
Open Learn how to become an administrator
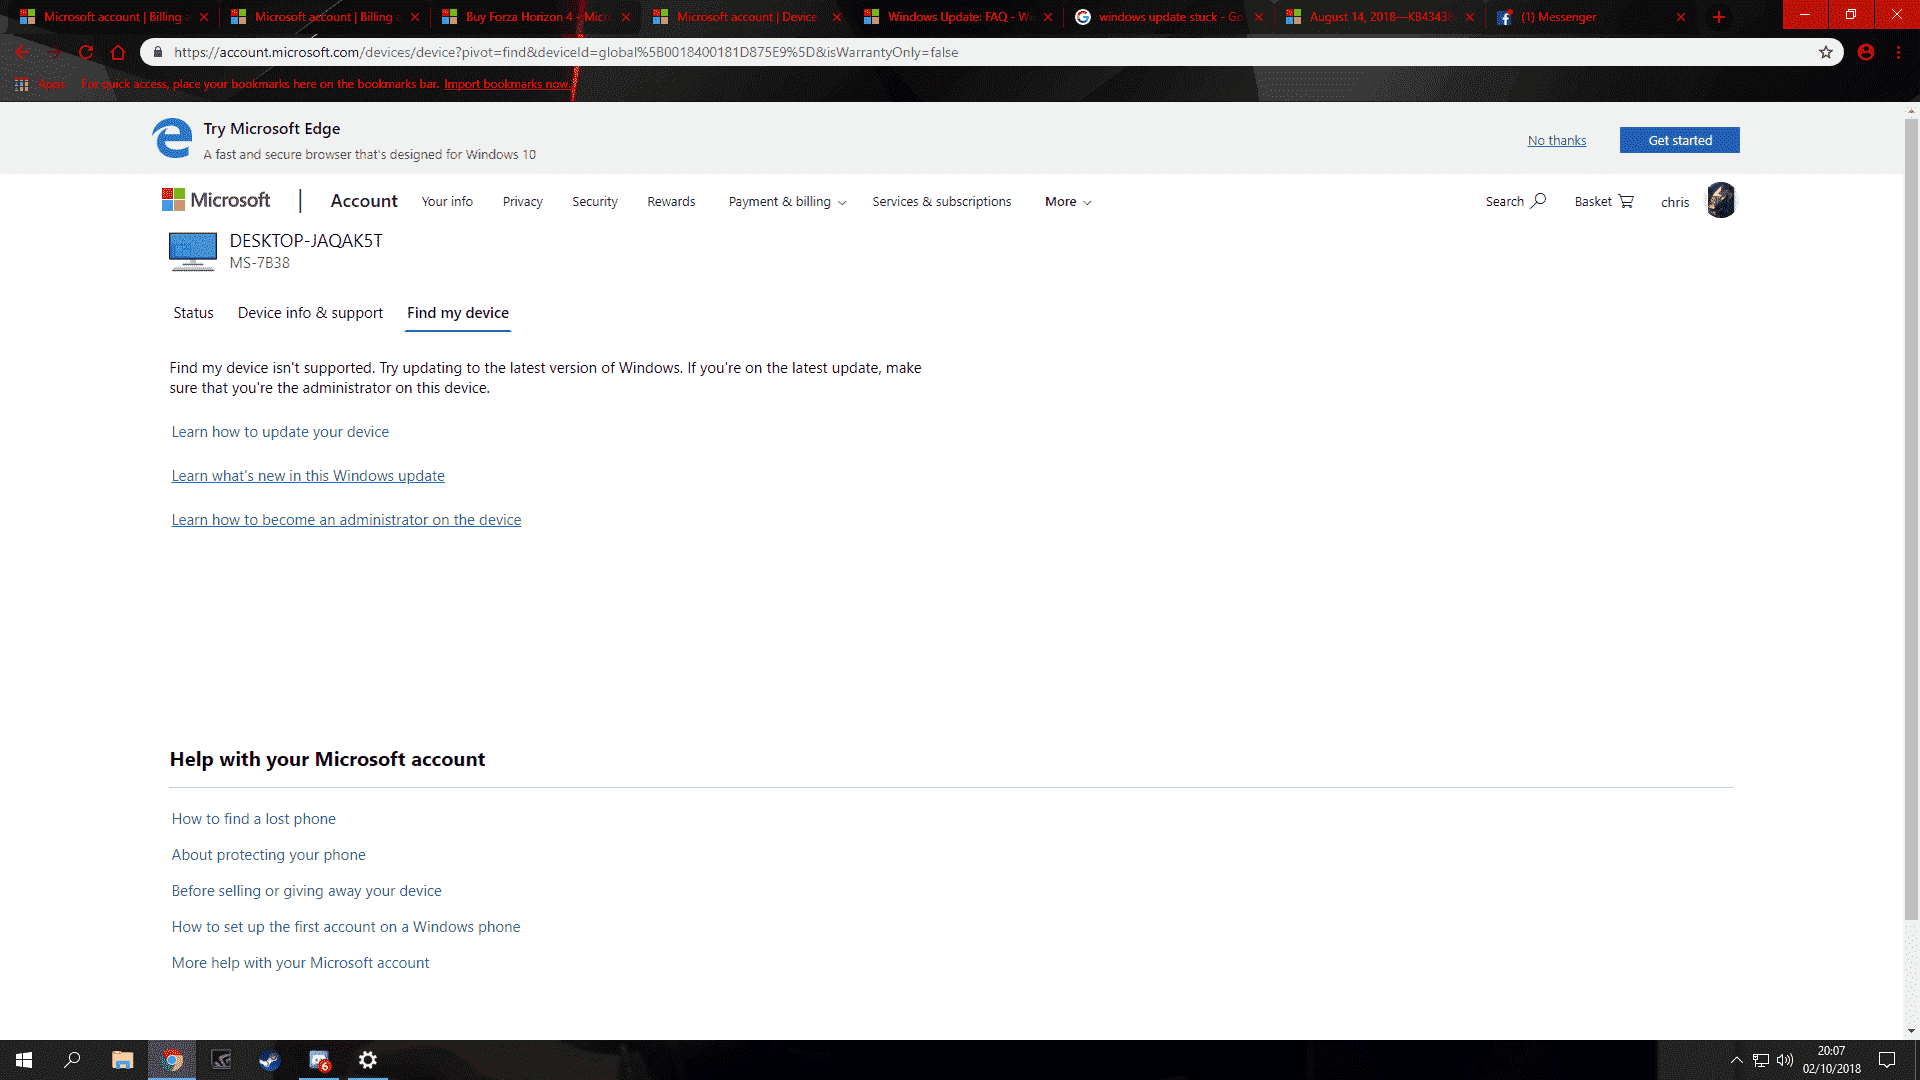[346, 520]
